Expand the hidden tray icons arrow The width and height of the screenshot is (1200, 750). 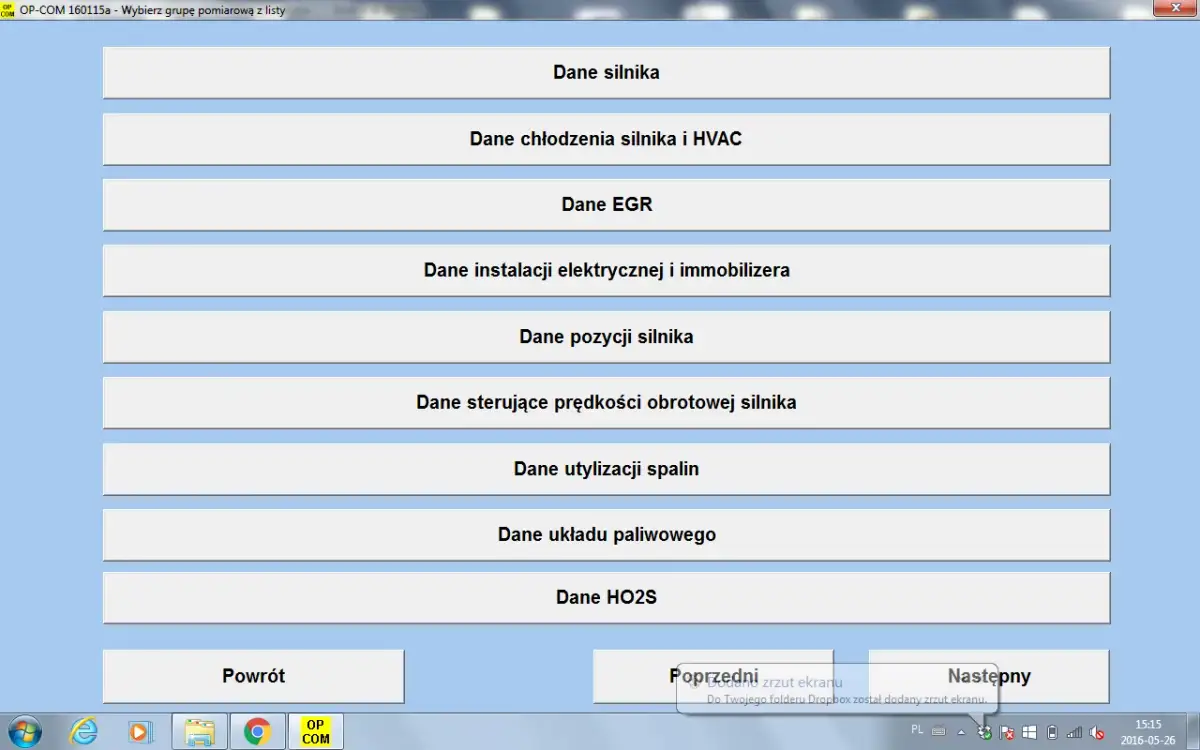pos(961,732)
